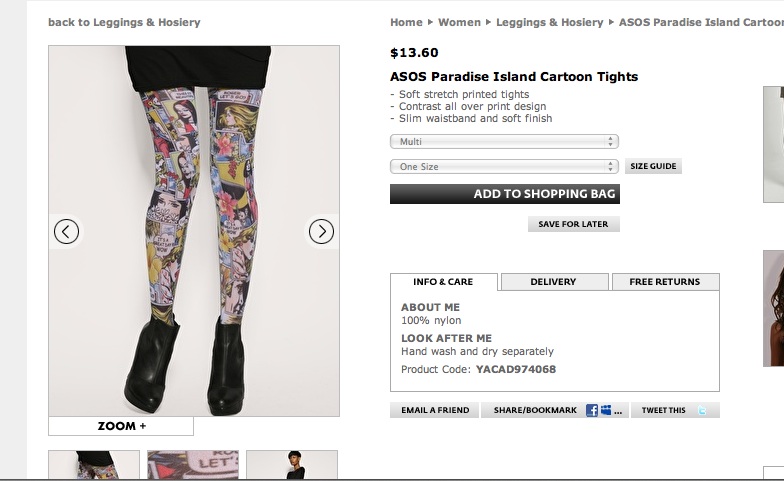Open the Size Guide

(653, 167)
